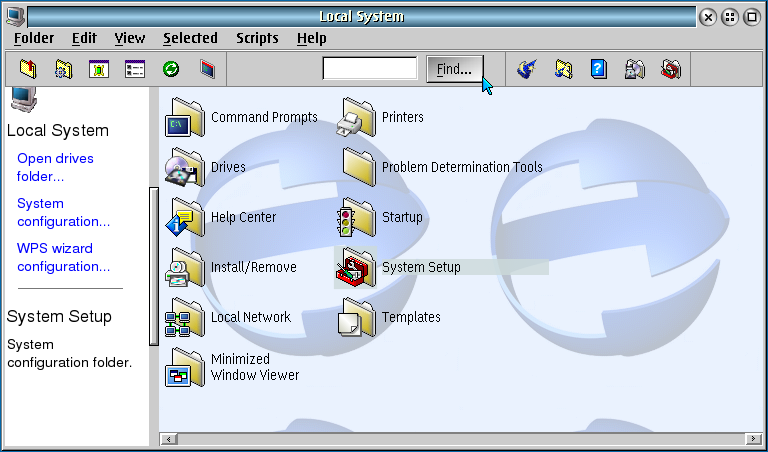Click the folder with blue arrow toolbar icon

[x=563, y=69]
